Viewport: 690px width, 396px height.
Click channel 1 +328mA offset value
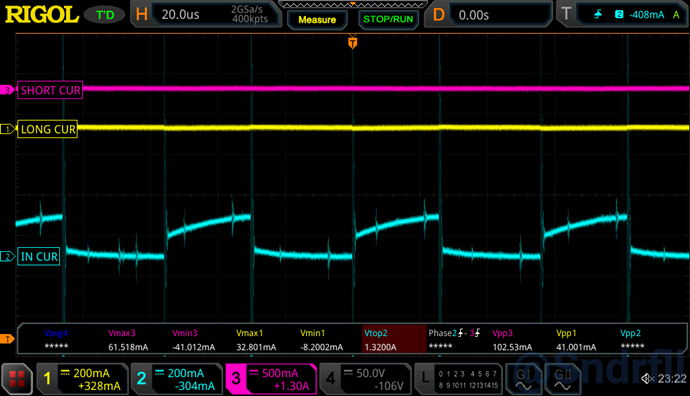click(x=99, y=386)
